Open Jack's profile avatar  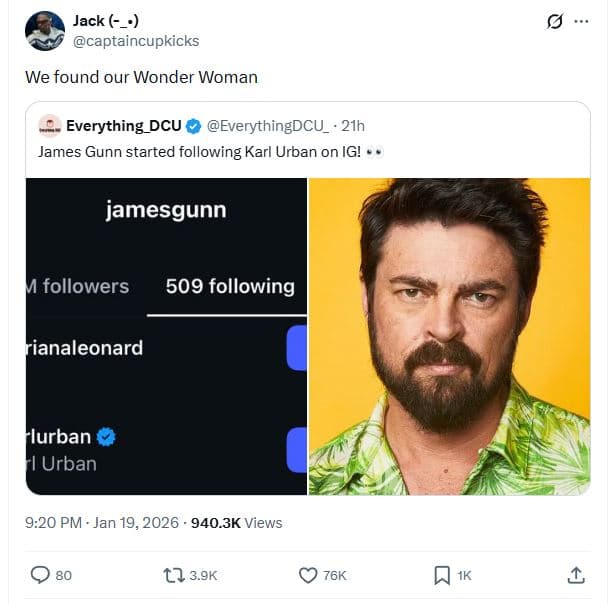pos(44,31)
